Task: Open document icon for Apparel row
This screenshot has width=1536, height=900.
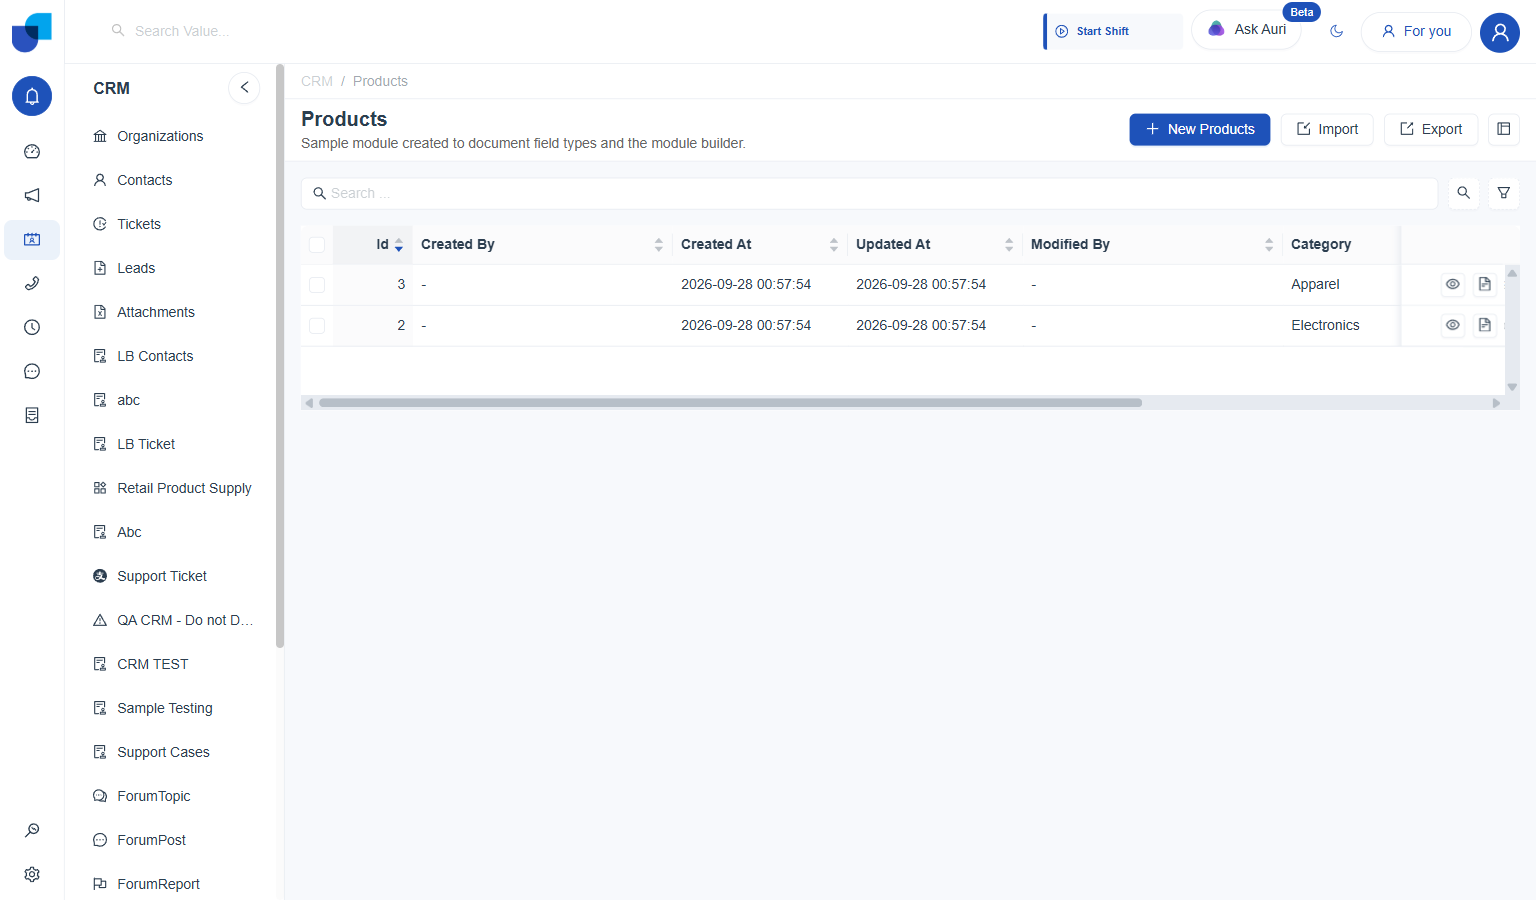Action: [x=1485, y=284]
